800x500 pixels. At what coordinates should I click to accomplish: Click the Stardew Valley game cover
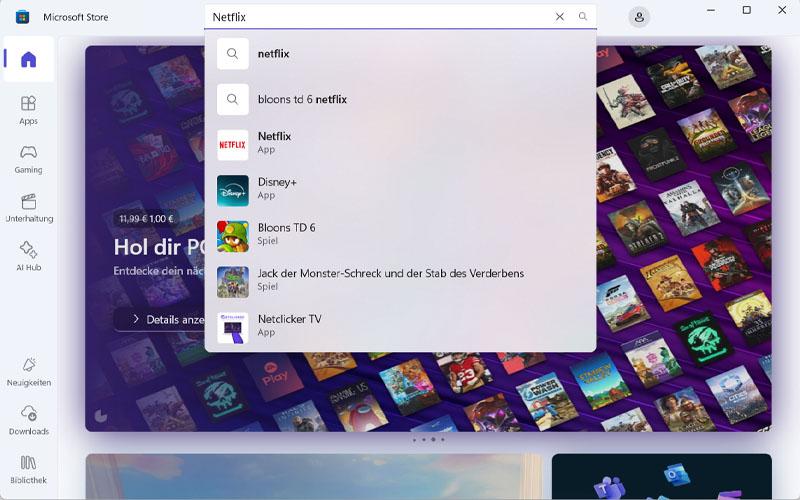(601, 382)
